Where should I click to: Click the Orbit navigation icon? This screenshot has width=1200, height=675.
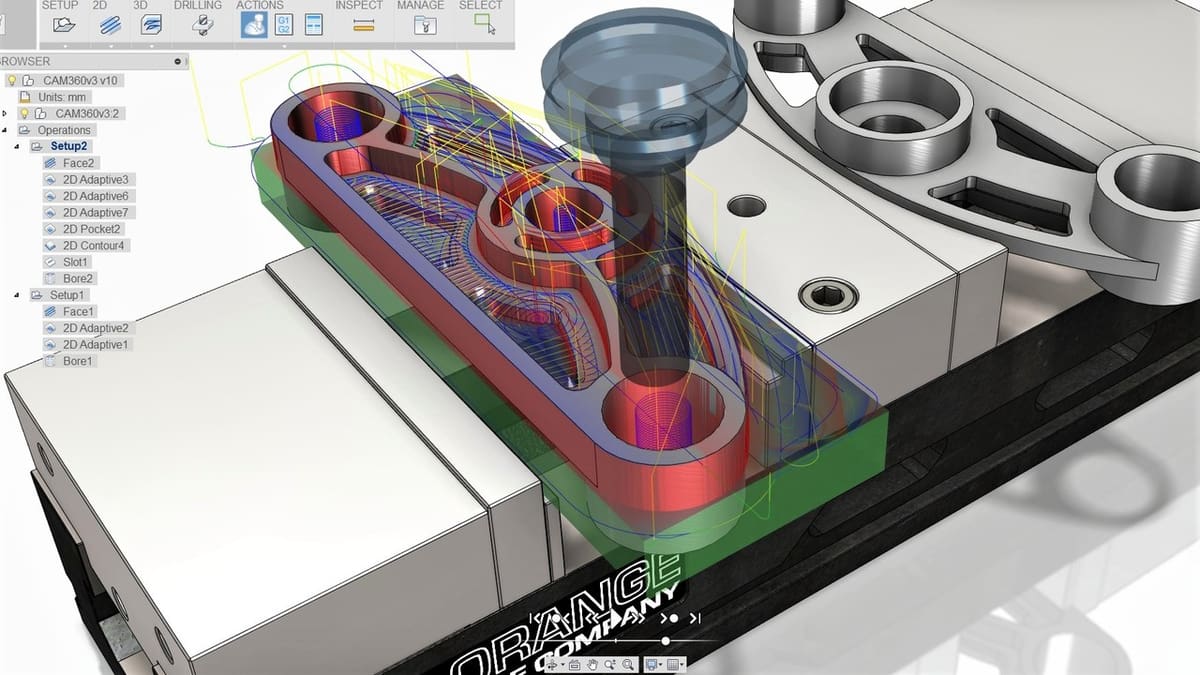(x=552, y=665)
